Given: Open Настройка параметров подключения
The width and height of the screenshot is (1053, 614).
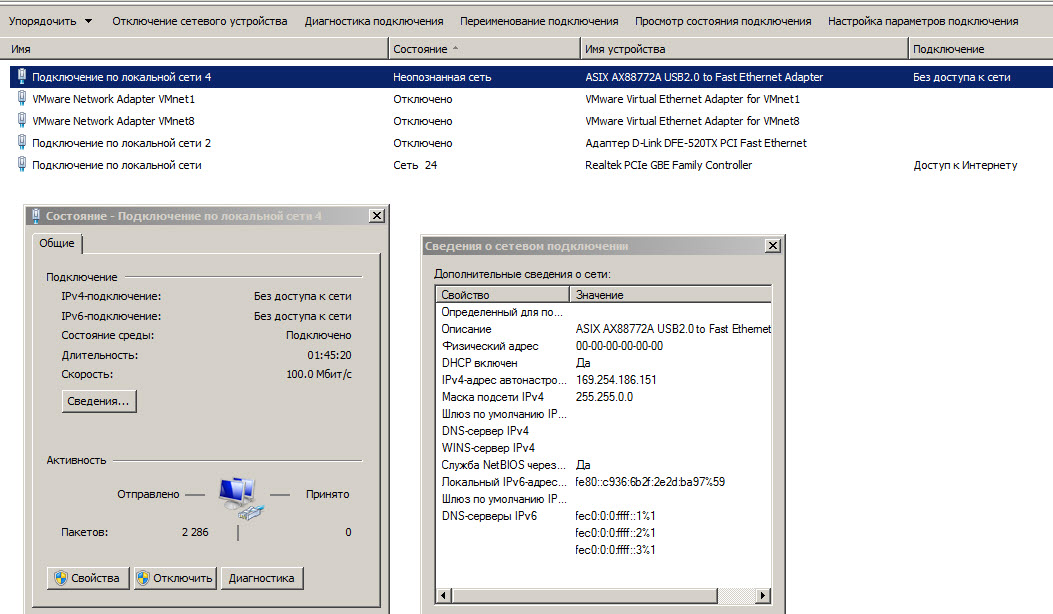Looking at the screenshot, I should [x=922, y=21].
